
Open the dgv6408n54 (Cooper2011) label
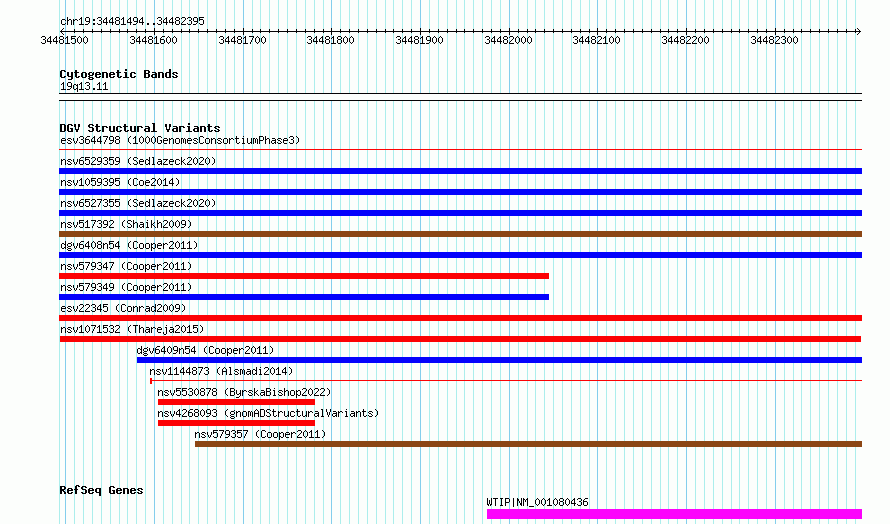click(129, 245)
